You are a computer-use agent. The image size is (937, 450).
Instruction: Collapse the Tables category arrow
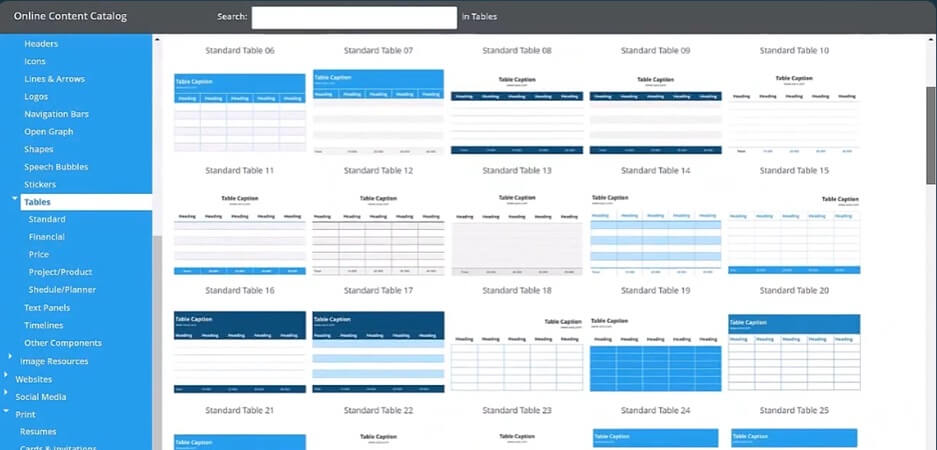pos(14,198)
